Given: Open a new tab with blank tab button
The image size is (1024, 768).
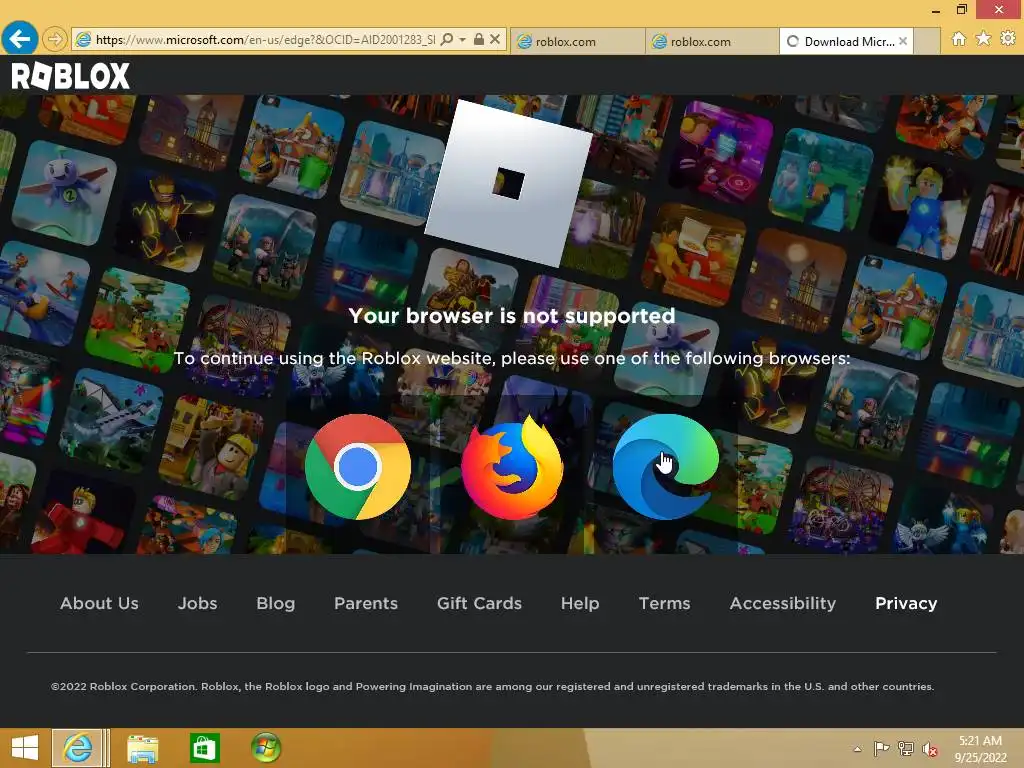Looking at the screenshot, I should click(x=927, y=42).
